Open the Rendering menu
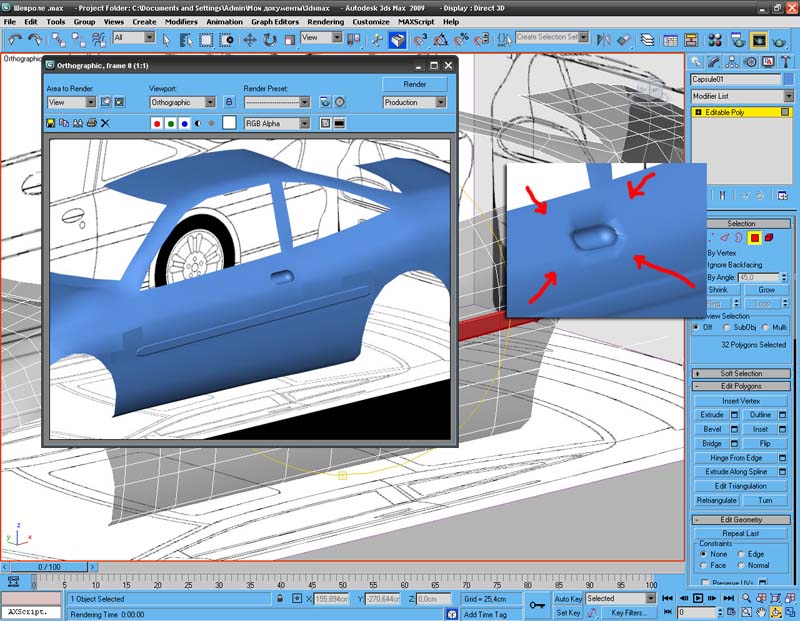Viewport: 800px width, 621px height. (325, 21)
